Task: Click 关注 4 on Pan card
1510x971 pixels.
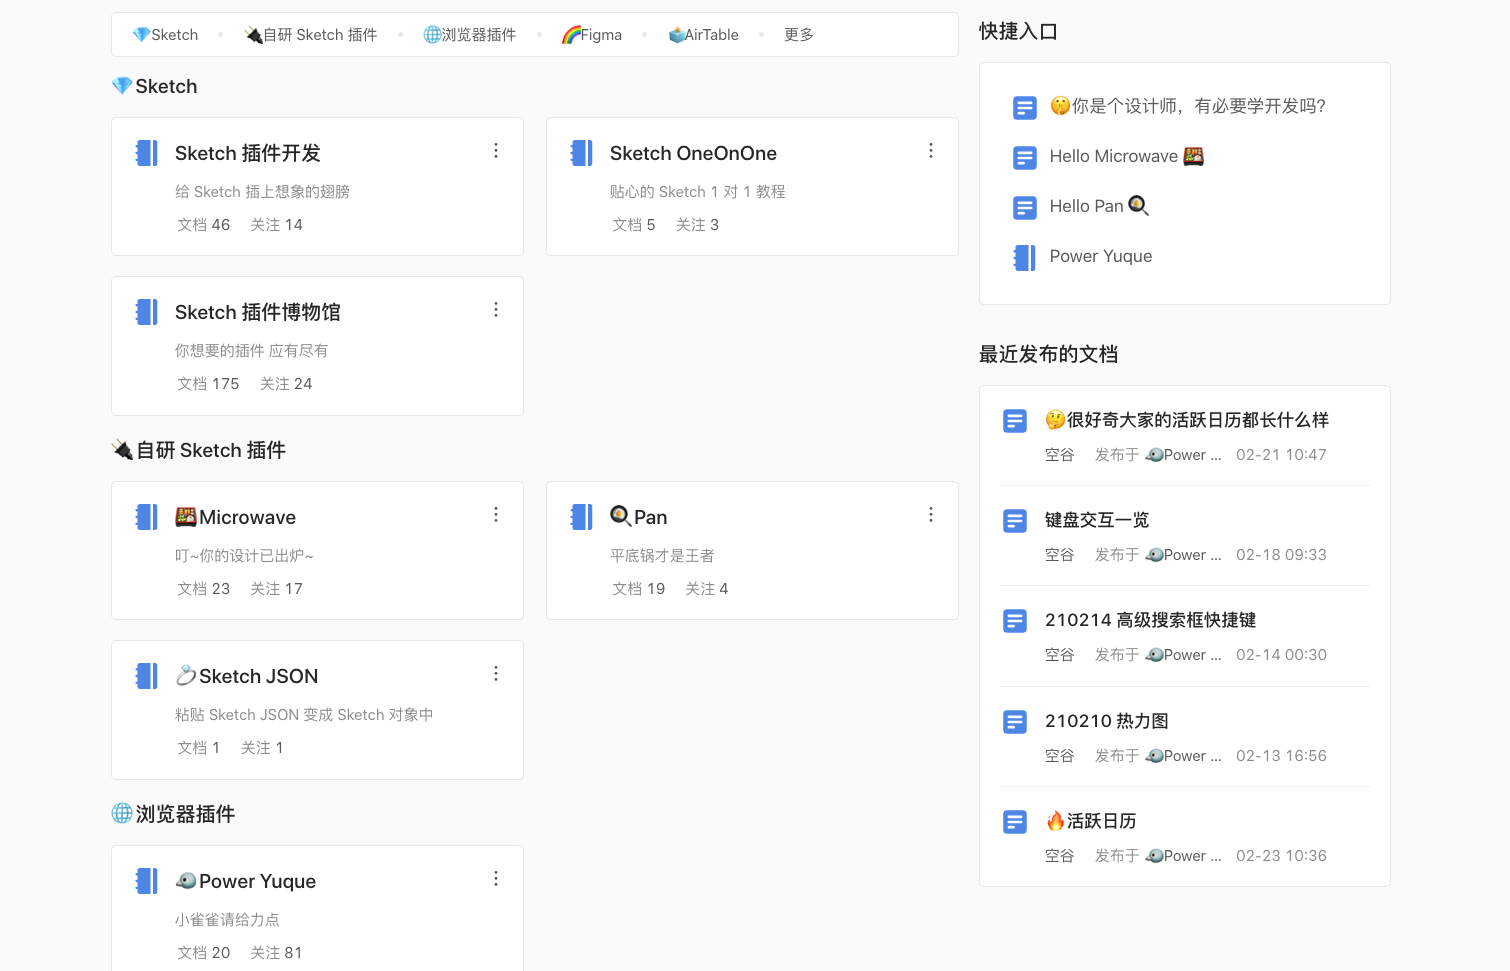Action: (707, 589)
